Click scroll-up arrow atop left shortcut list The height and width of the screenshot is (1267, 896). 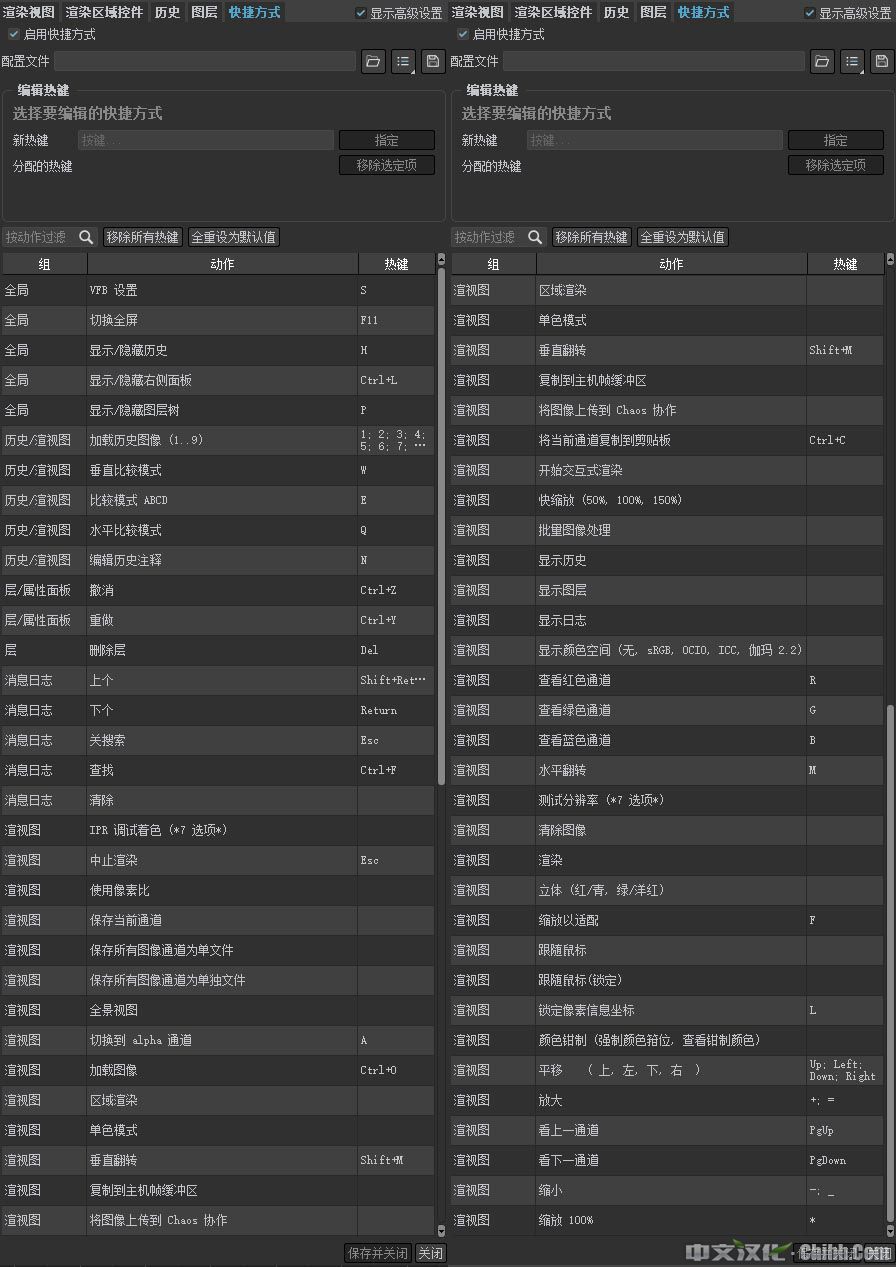[x=441, y=260]
